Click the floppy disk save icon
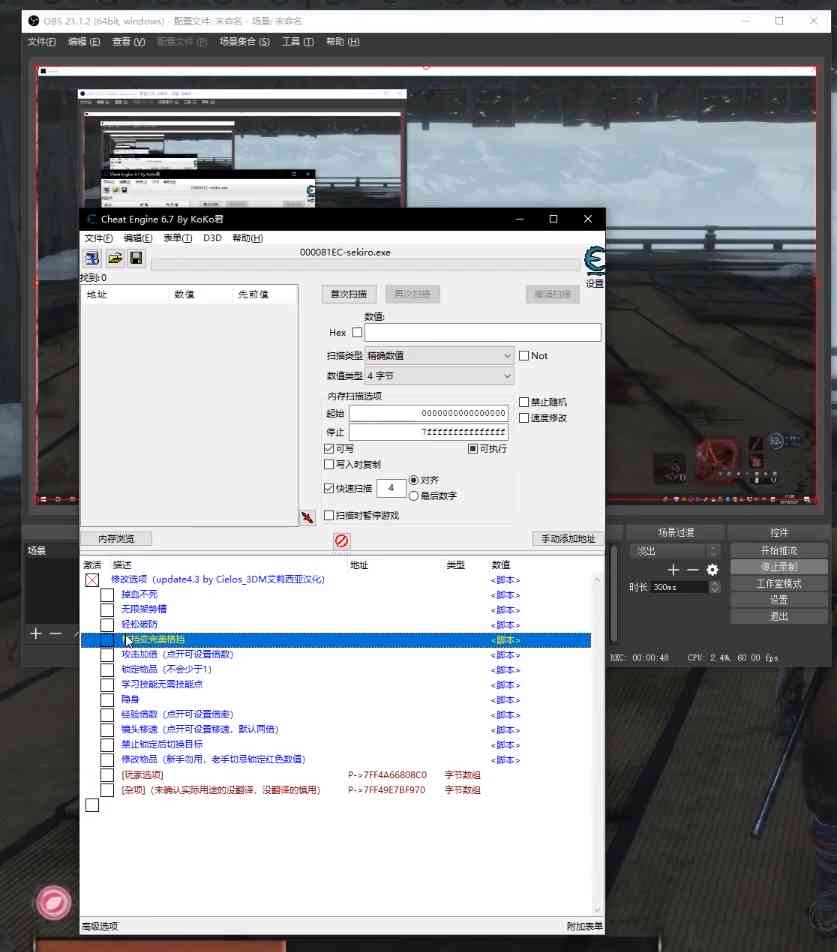 [137, 258]
